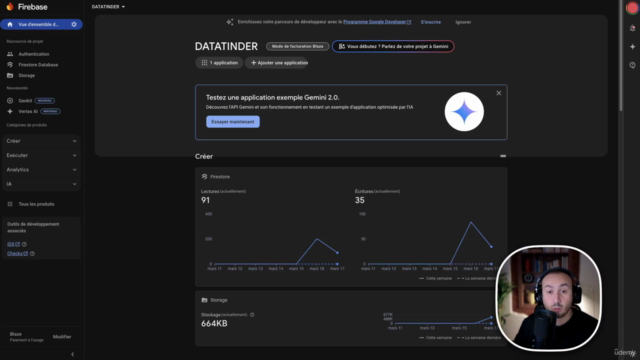Close the Gemini 2.0 promo card
The width and height of the screenshot is (640, 360).
pos(498,93)
